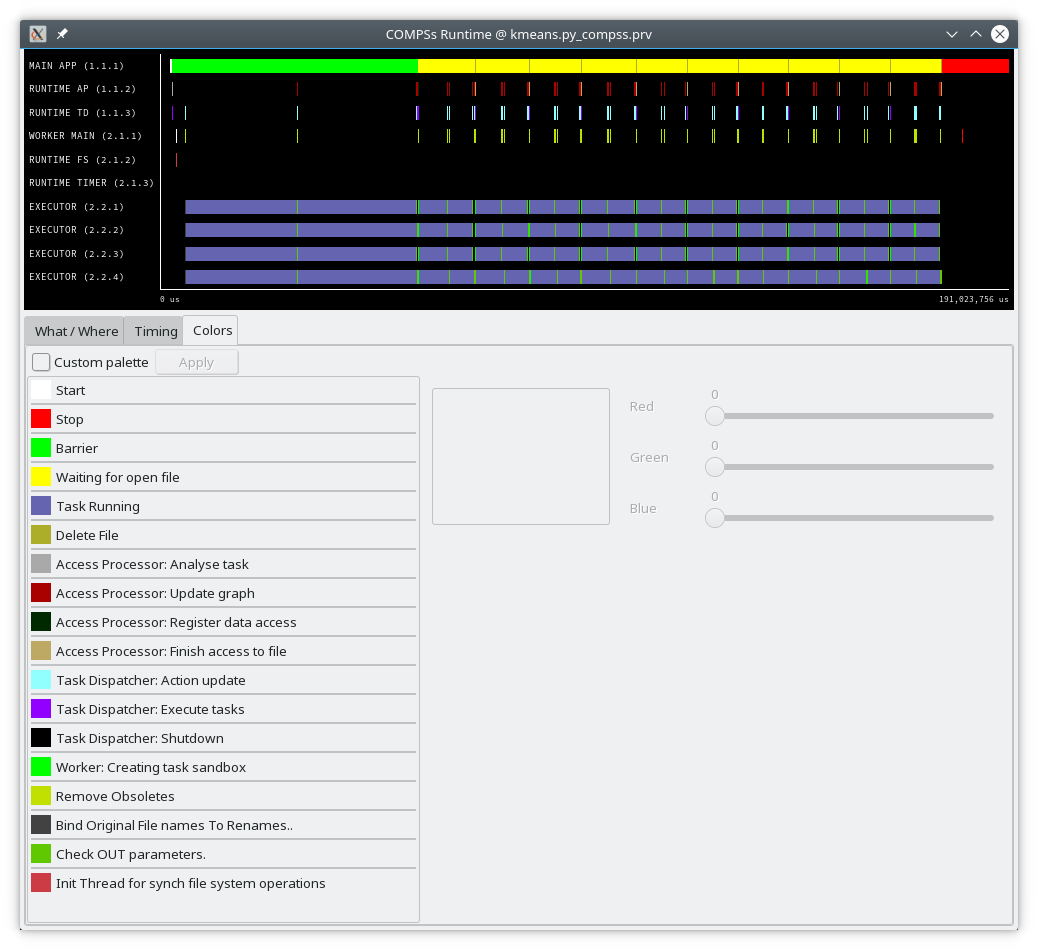Viewport: 1038px width, 950px height.
Task: Click the EXECUTOR (2.2.2) row label
Action: (76, 230)
